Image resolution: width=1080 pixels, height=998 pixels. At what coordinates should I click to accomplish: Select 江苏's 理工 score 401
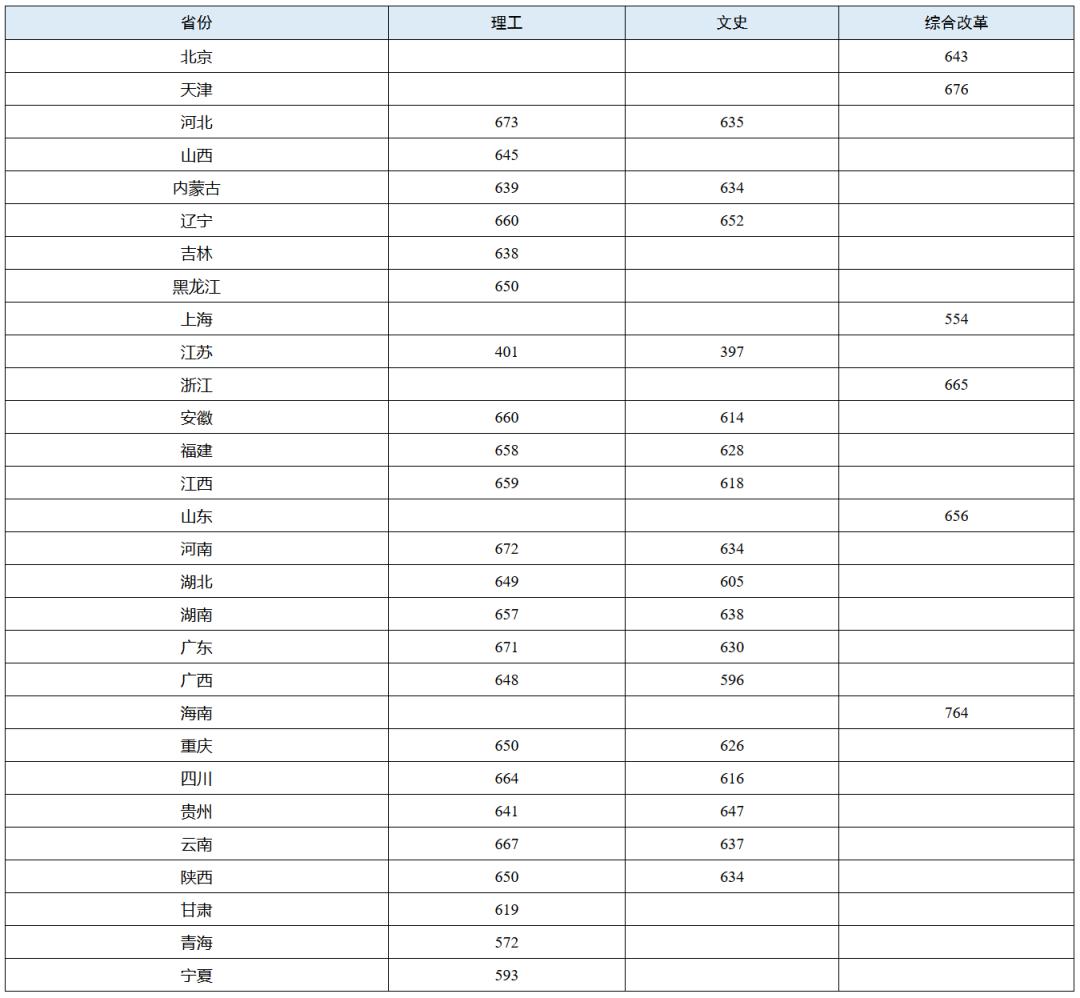click(506, 352)
